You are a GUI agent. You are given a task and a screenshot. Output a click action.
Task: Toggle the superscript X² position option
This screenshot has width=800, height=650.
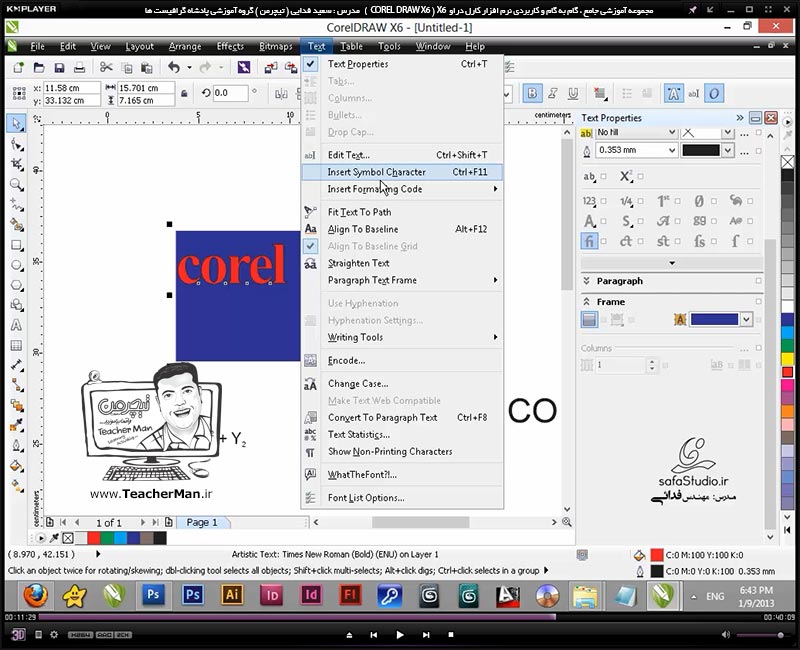click(626, 177)
